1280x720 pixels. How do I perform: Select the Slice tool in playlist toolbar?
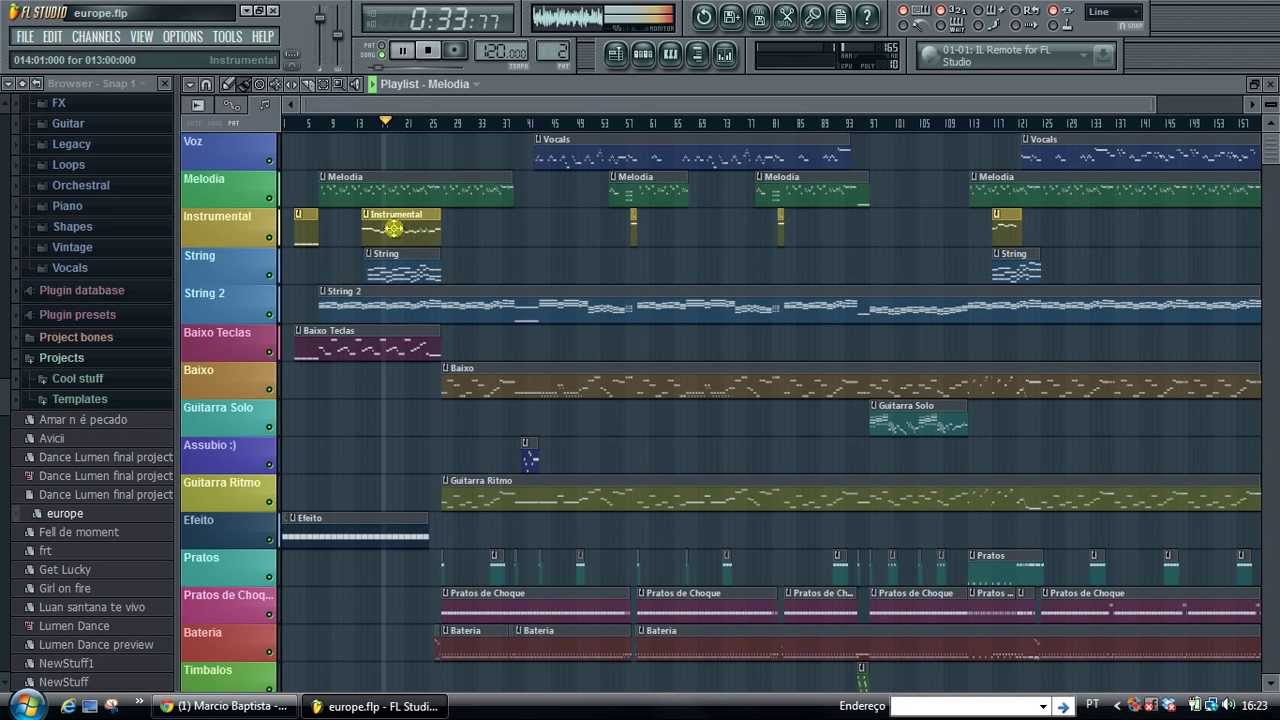coord(307,85)
